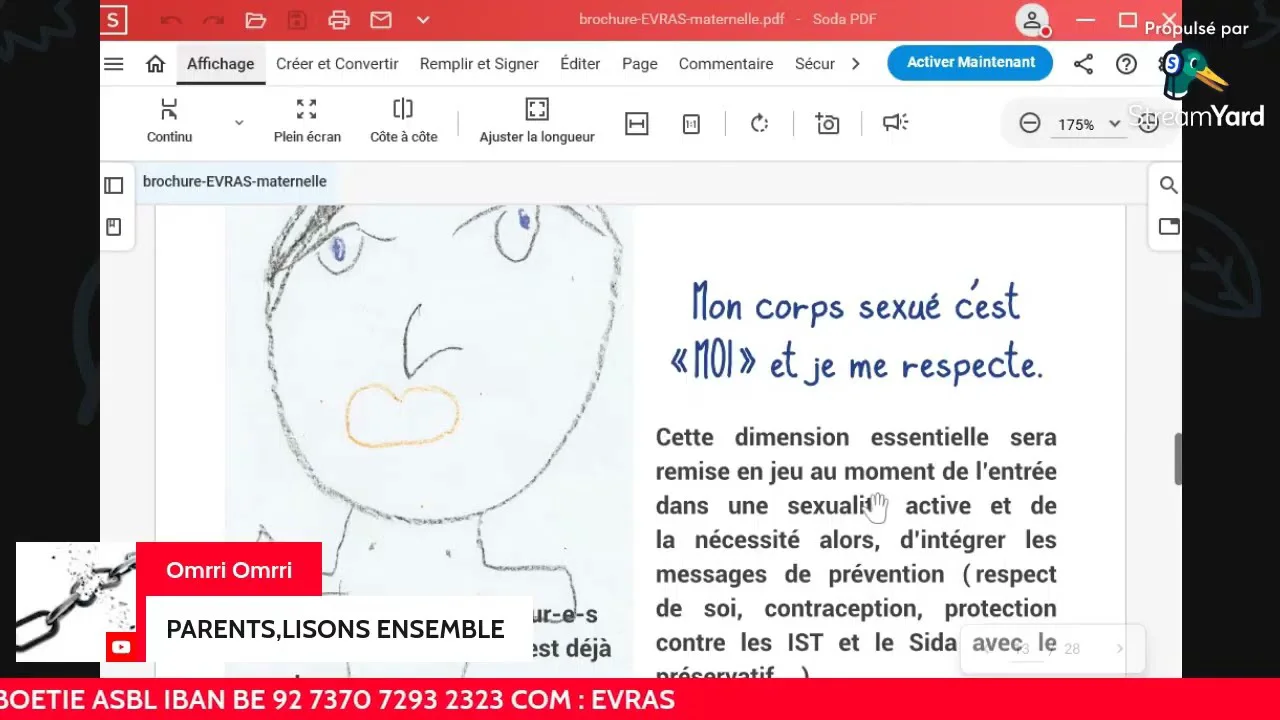
Task: Click the Activer Maintenant button
Action: 970,62
